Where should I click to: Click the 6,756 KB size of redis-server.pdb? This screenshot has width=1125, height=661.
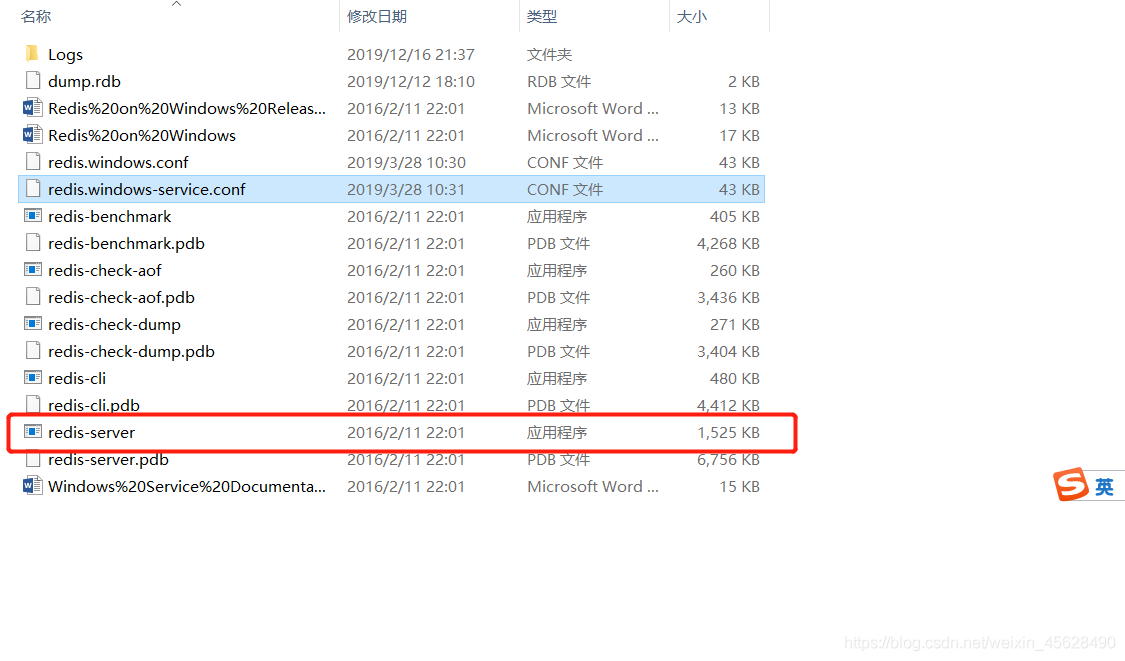click(x=728, y=459)
